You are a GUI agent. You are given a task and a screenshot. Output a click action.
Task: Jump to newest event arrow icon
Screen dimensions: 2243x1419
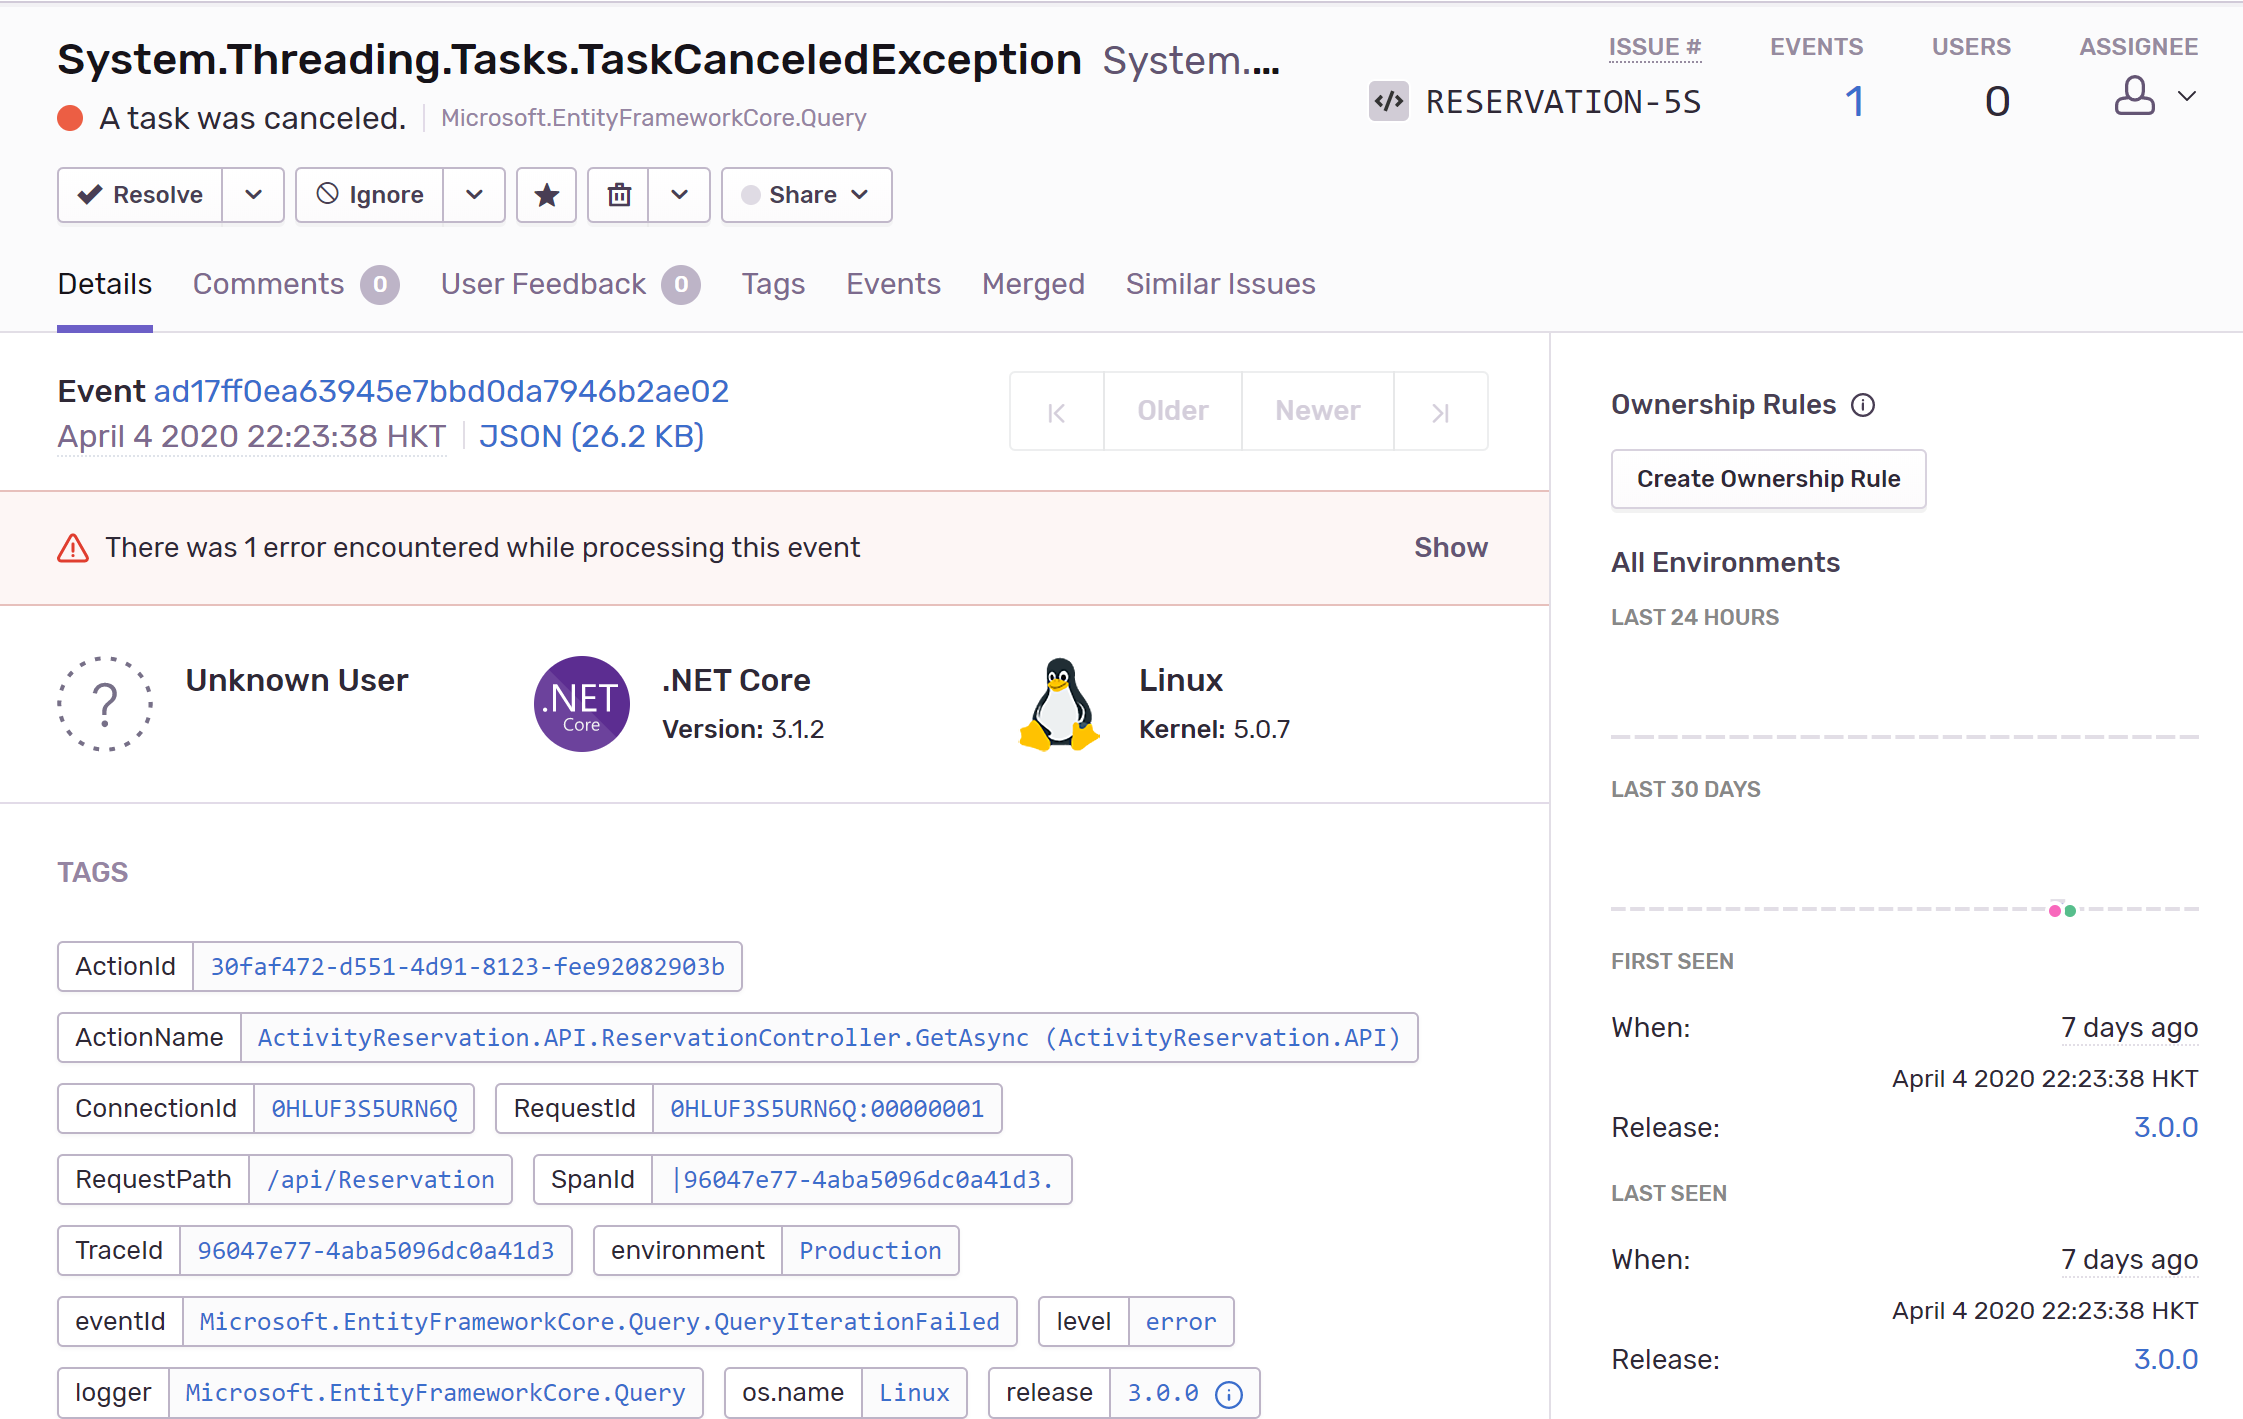pos(1440,412)
